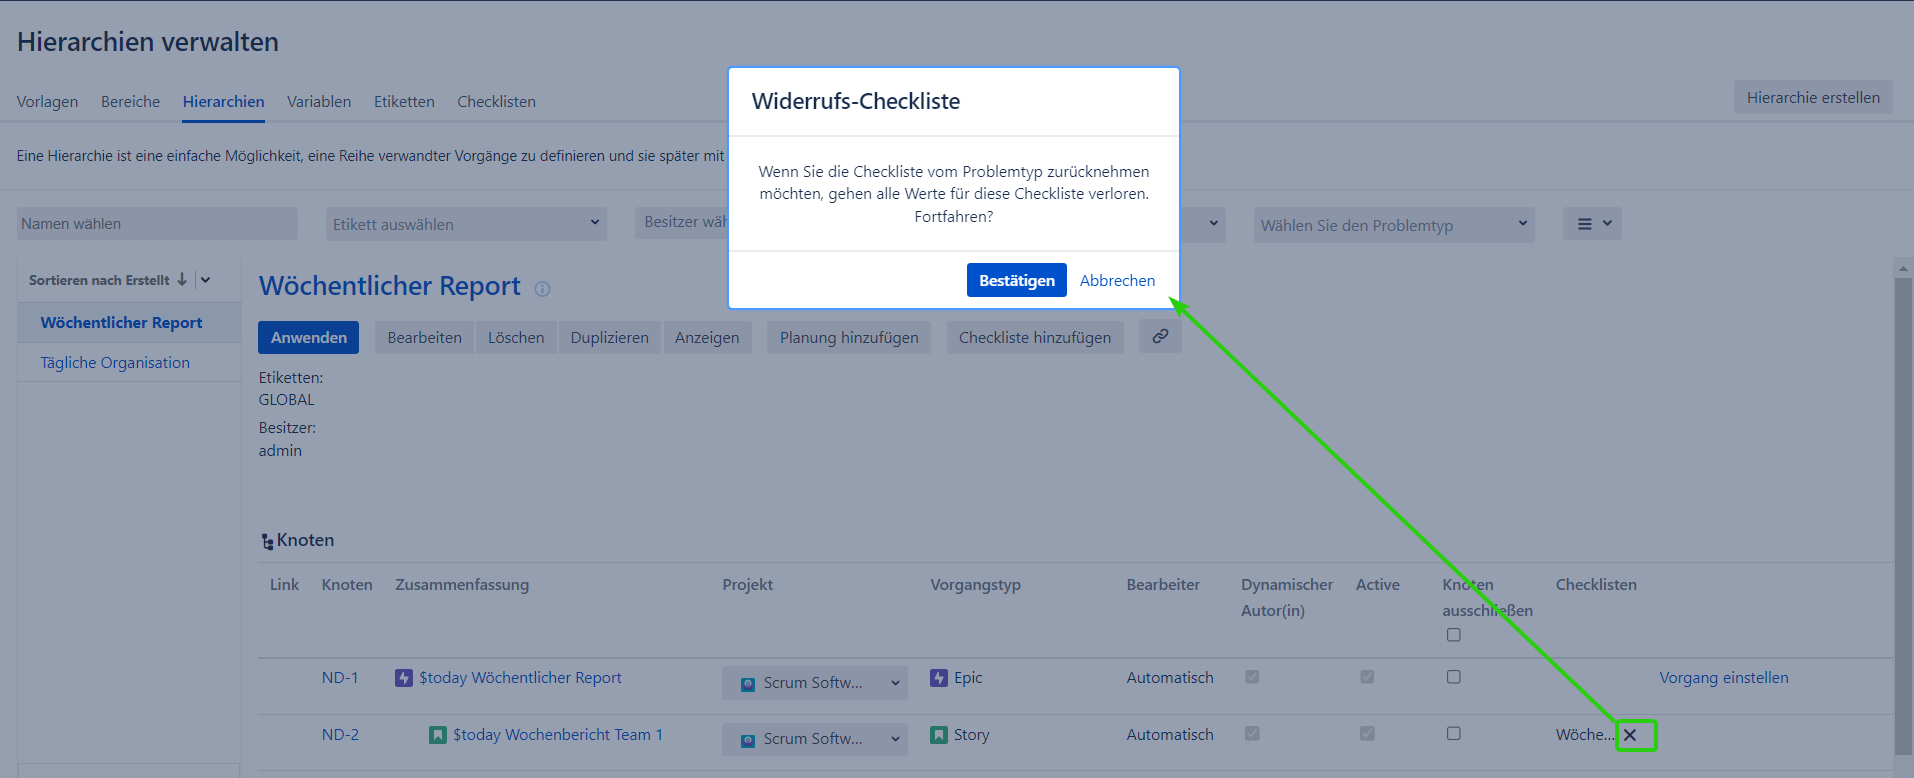Click Abbrechen to cancel the dialog

click(1117, 281)
